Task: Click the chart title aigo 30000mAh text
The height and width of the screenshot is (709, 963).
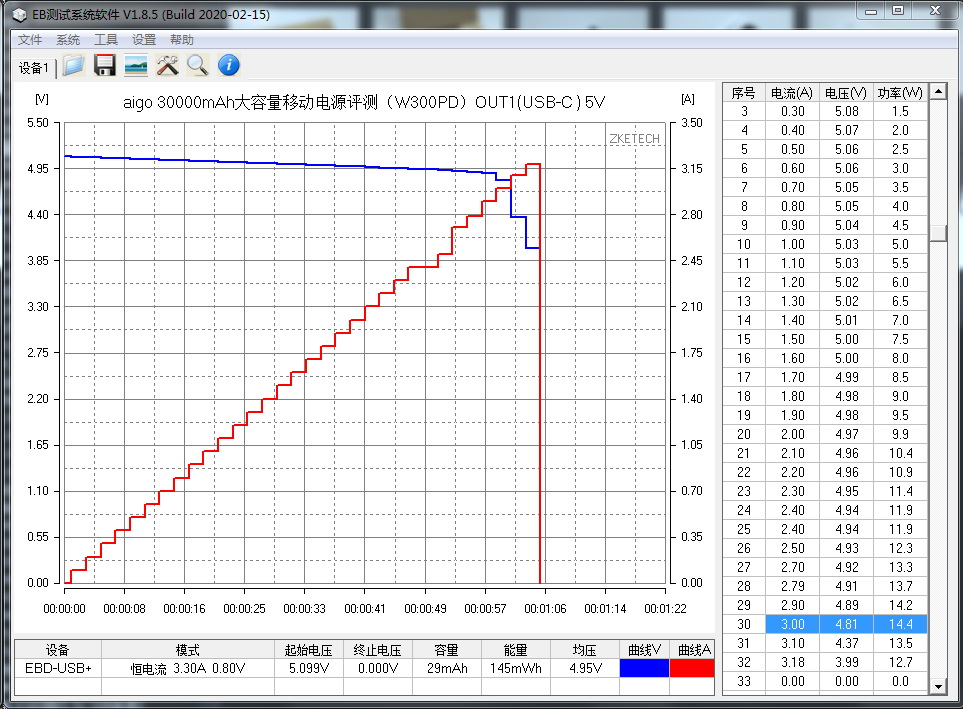Action: (364, 102)
